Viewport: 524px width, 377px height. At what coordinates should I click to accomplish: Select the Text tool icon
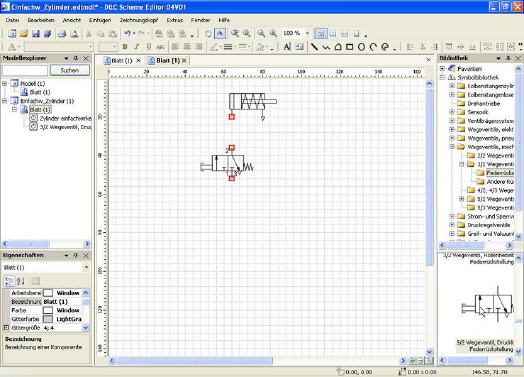pyautogui.click(x=287, y=47)
